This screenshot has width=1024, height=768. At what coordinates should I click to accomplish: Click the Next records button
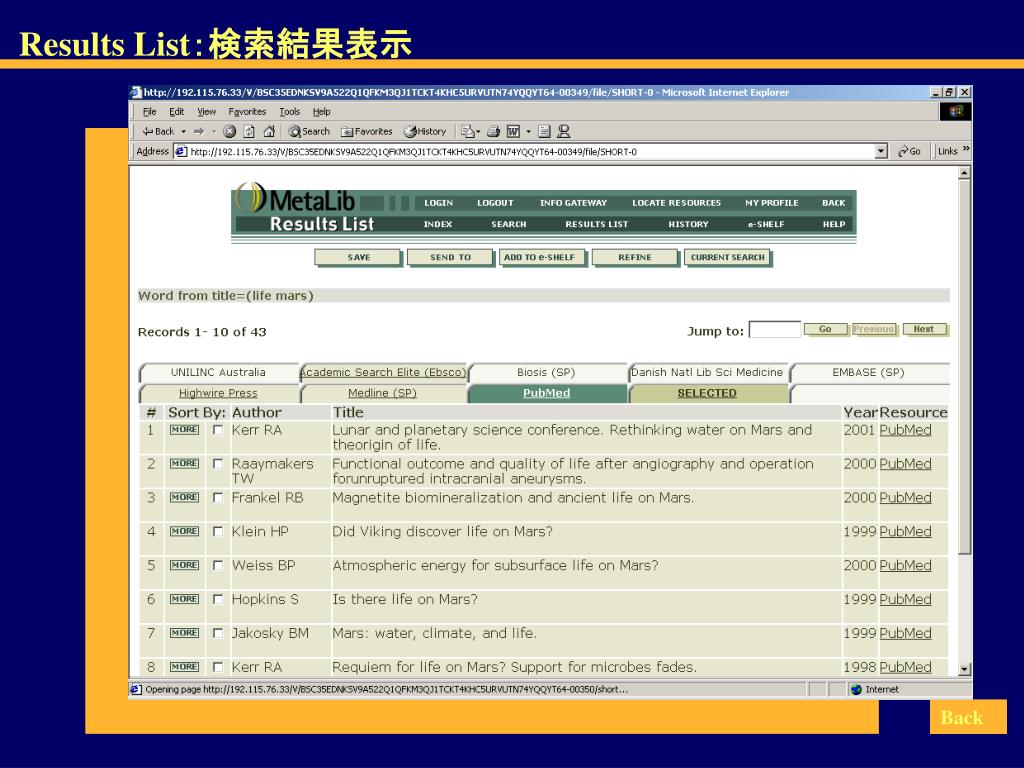pos(924,329)
